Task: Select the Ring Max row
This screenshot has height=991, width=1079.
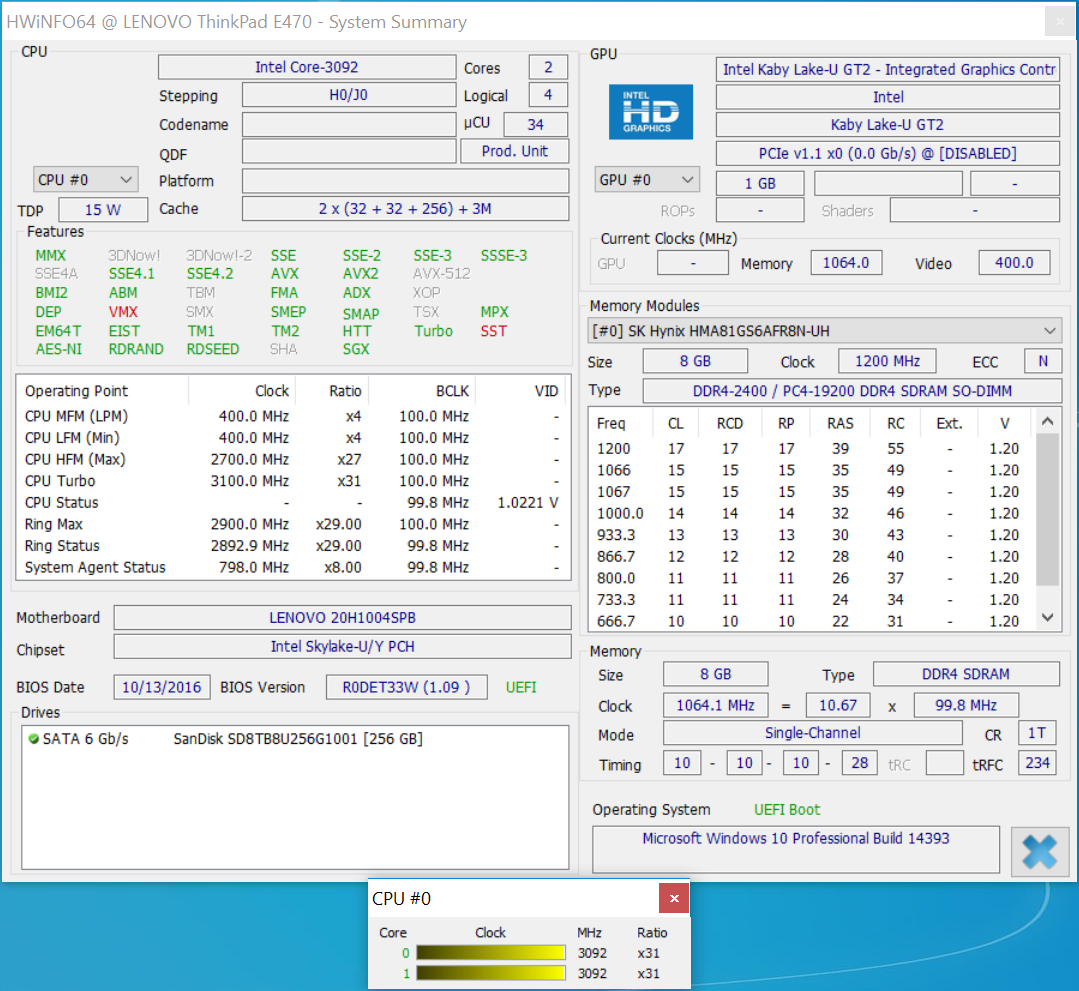Action: 294,524
